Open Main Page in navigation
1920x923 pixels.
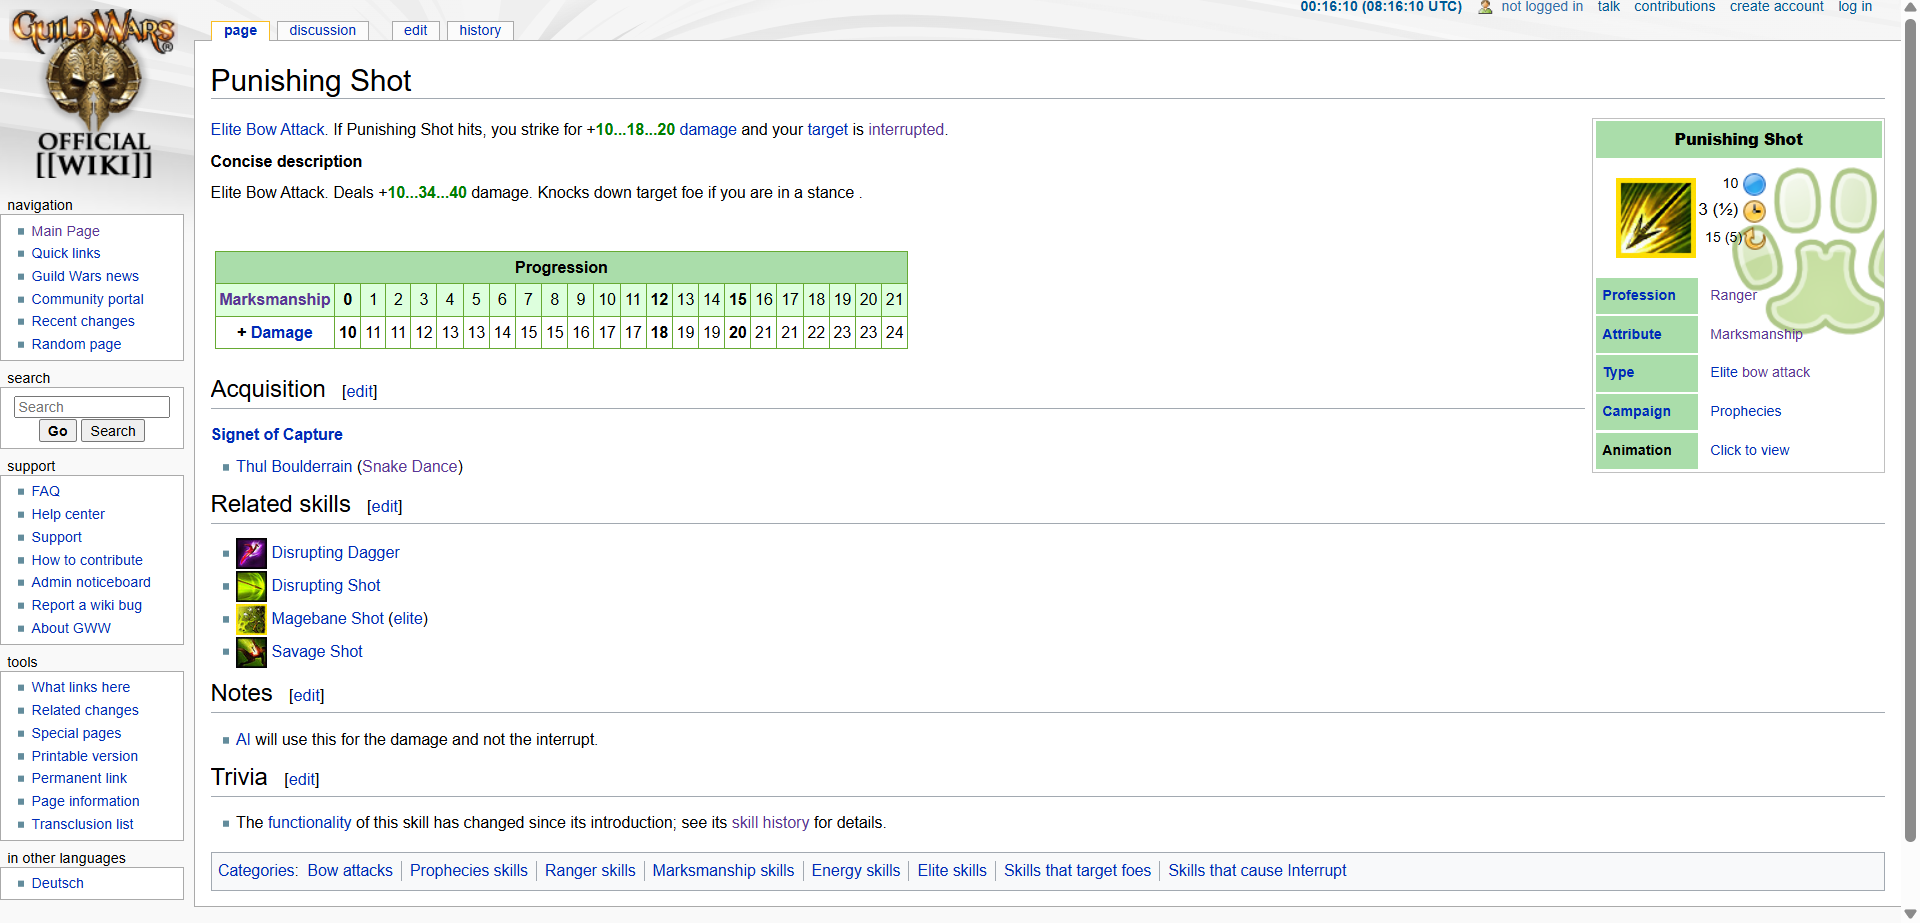coord(65,231)
